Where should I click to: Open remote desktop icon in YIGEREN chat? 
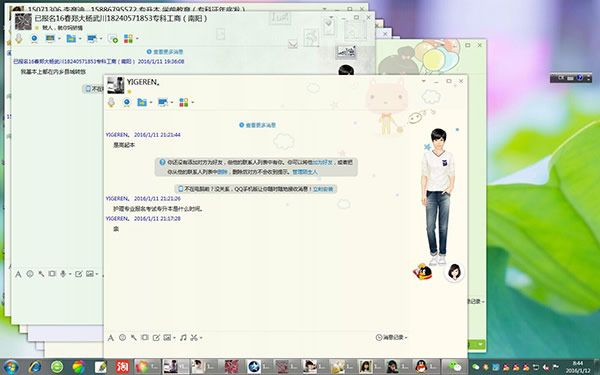point(163,102)
